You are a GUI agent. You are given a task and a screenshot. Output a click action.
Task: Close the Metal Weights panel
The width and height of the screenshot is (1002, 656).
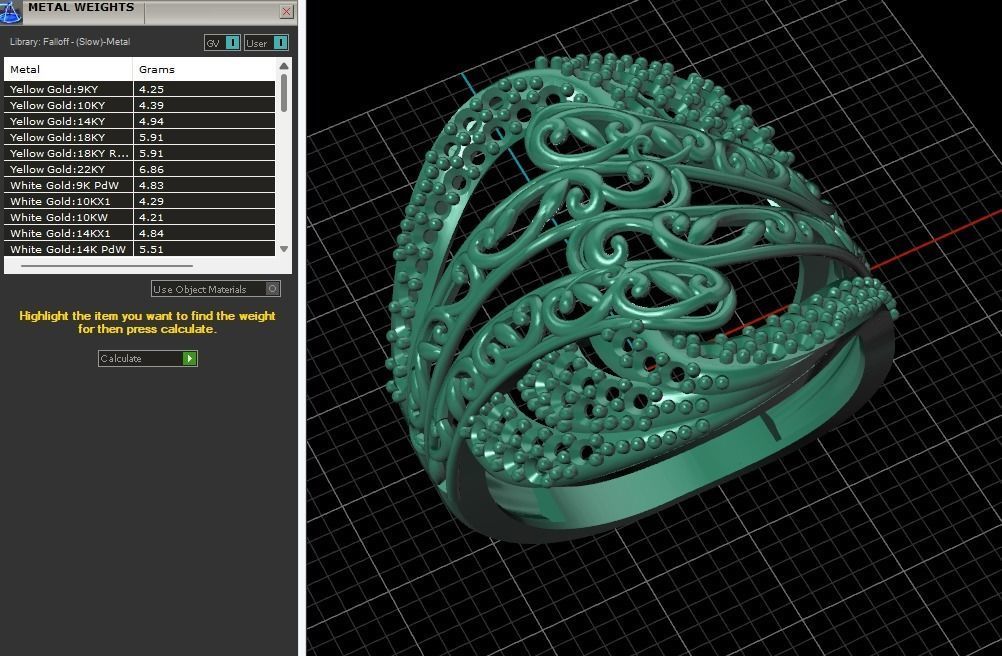286,11
